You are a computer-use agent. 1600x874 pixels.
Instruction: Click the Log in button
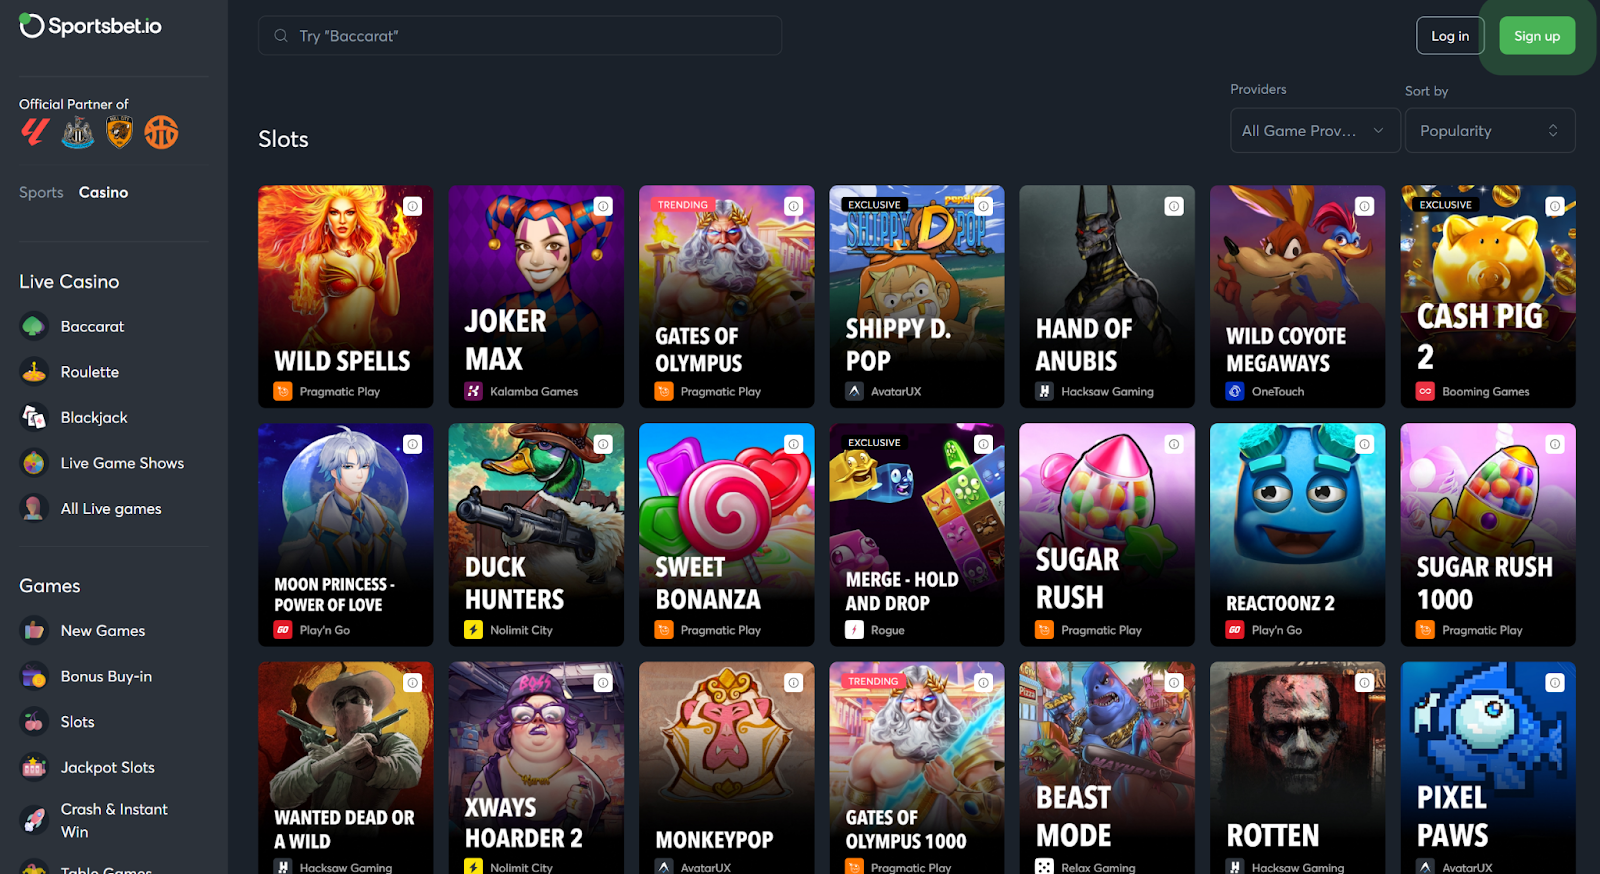click(1450, 36)
